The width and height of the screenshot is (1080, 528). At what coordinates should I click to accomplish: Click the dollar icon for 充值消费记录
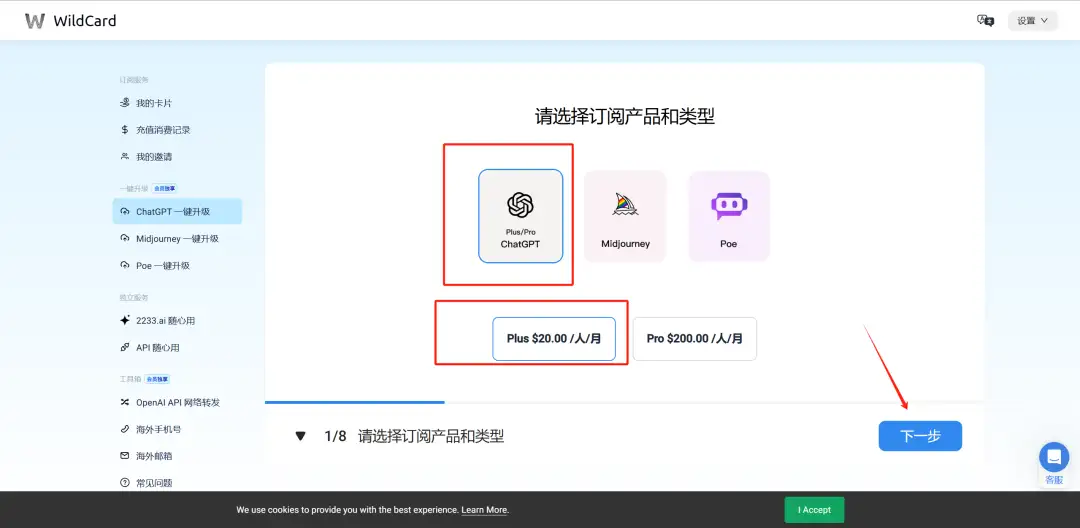pyautogui.click(x=125, y=129)
